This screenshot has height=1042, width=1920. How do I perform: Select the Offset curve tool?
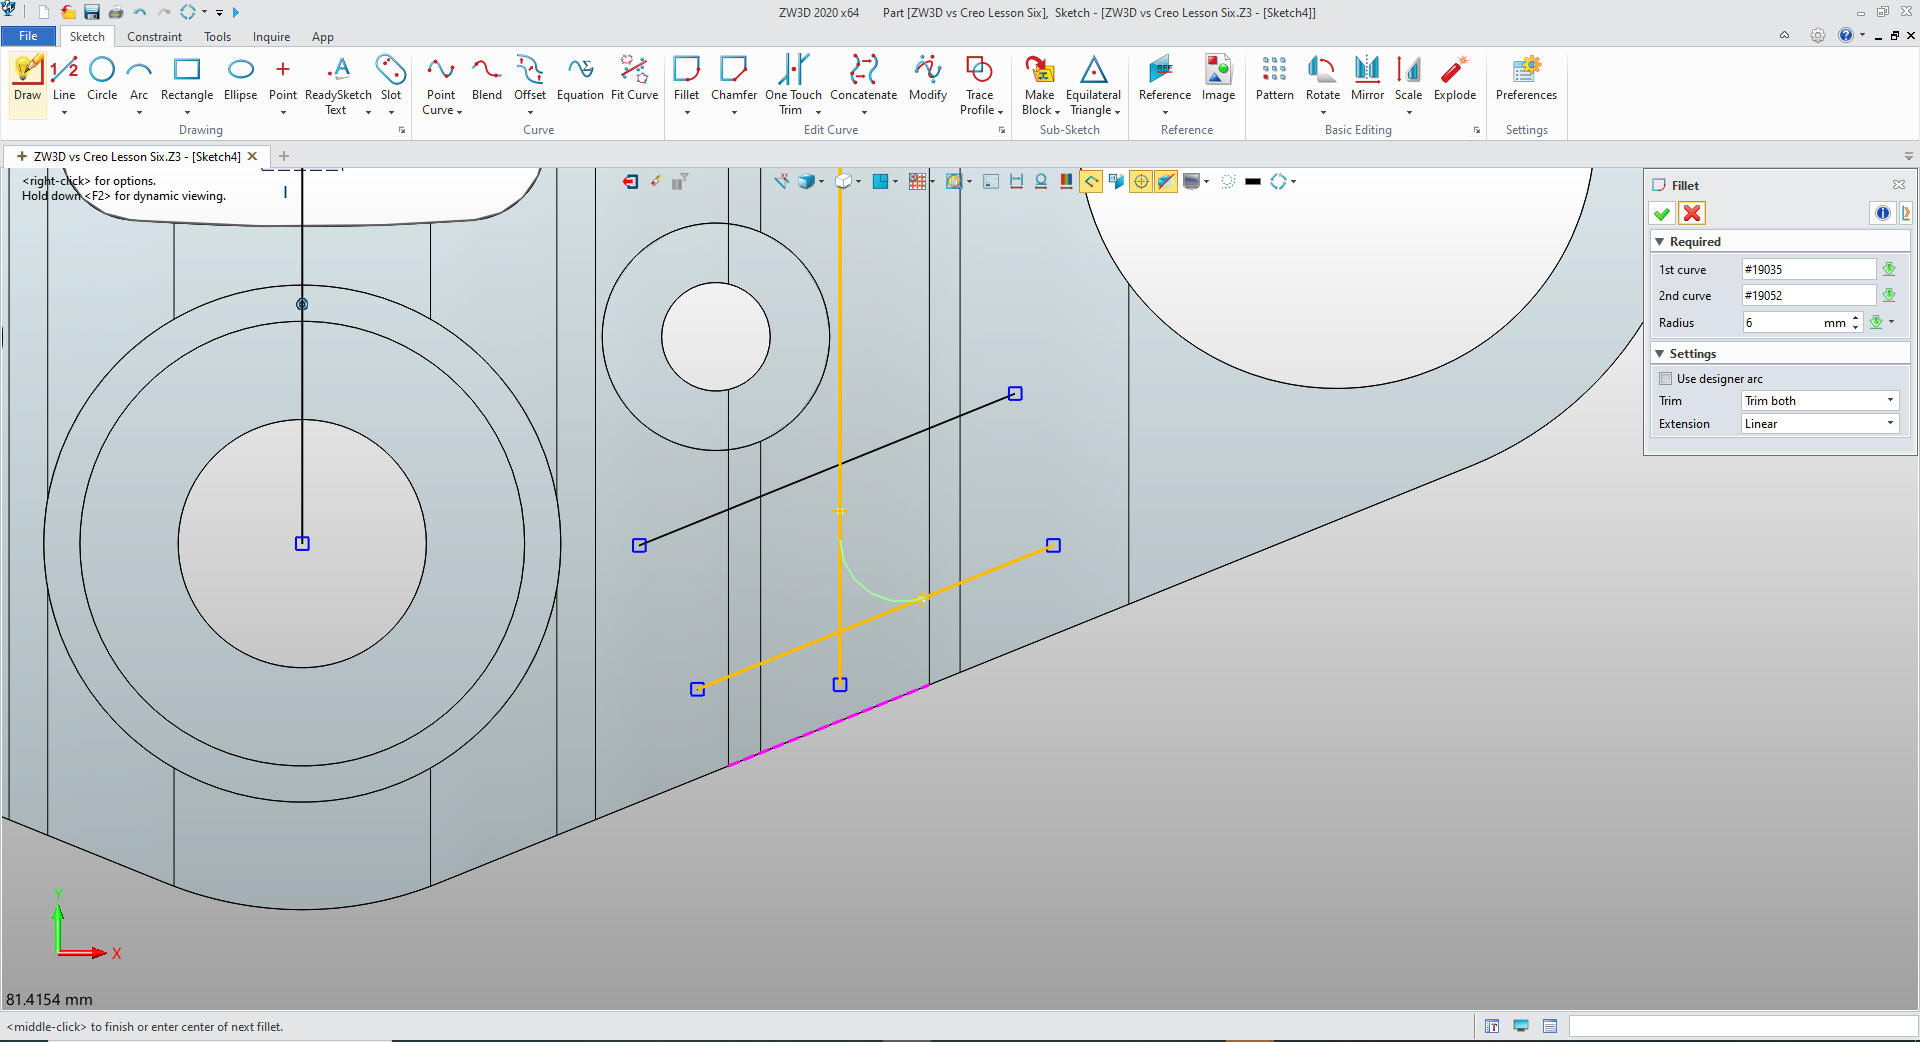coord(529,79)
